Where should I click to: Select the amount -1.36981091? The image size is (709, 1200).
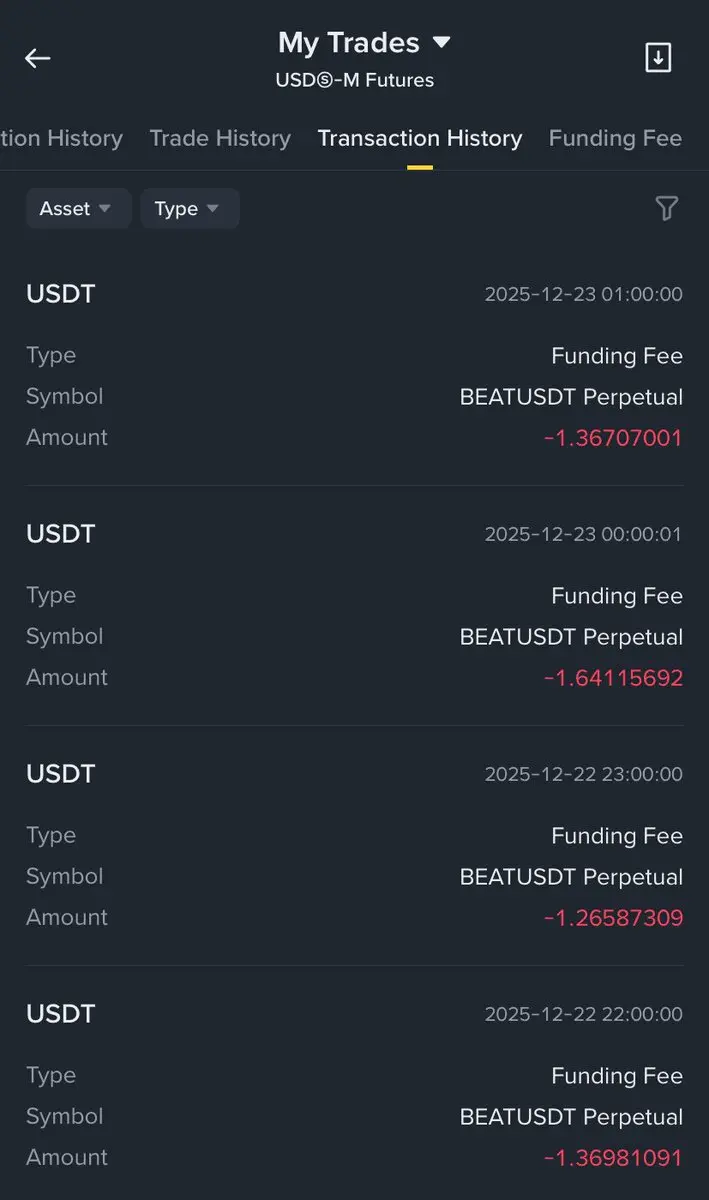[613, 1158]
